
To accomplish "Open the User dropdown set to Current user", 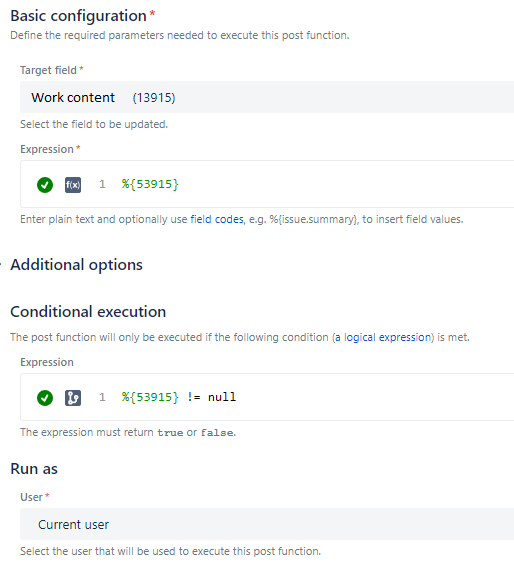I will click(267, 524).
